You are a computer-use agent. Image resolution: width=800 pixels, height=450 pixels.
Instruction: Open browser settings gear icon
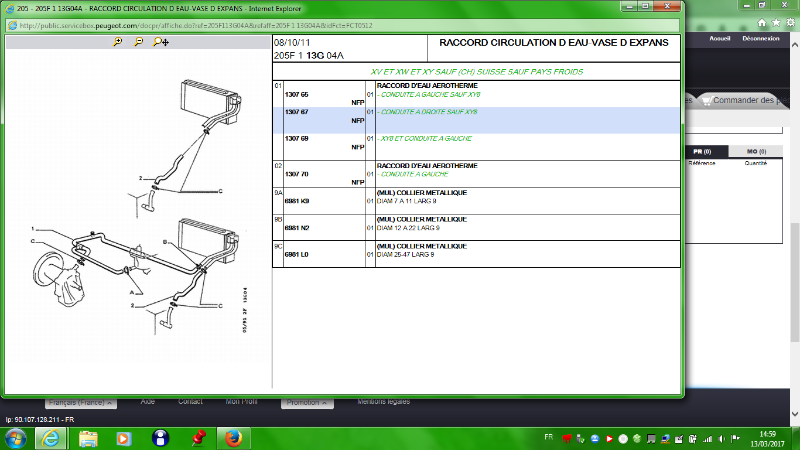point(790,22)
